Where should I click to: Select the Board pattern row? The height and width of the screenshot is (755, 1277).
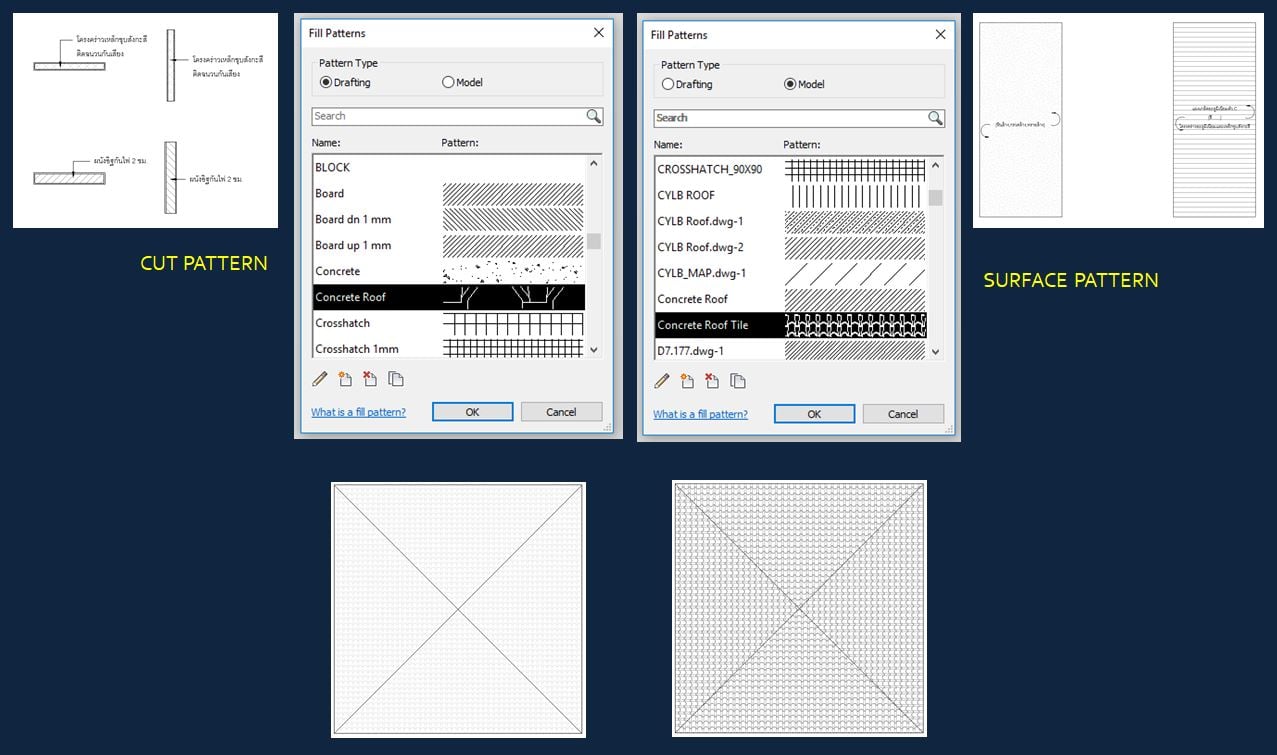click(x=449, y=193)
